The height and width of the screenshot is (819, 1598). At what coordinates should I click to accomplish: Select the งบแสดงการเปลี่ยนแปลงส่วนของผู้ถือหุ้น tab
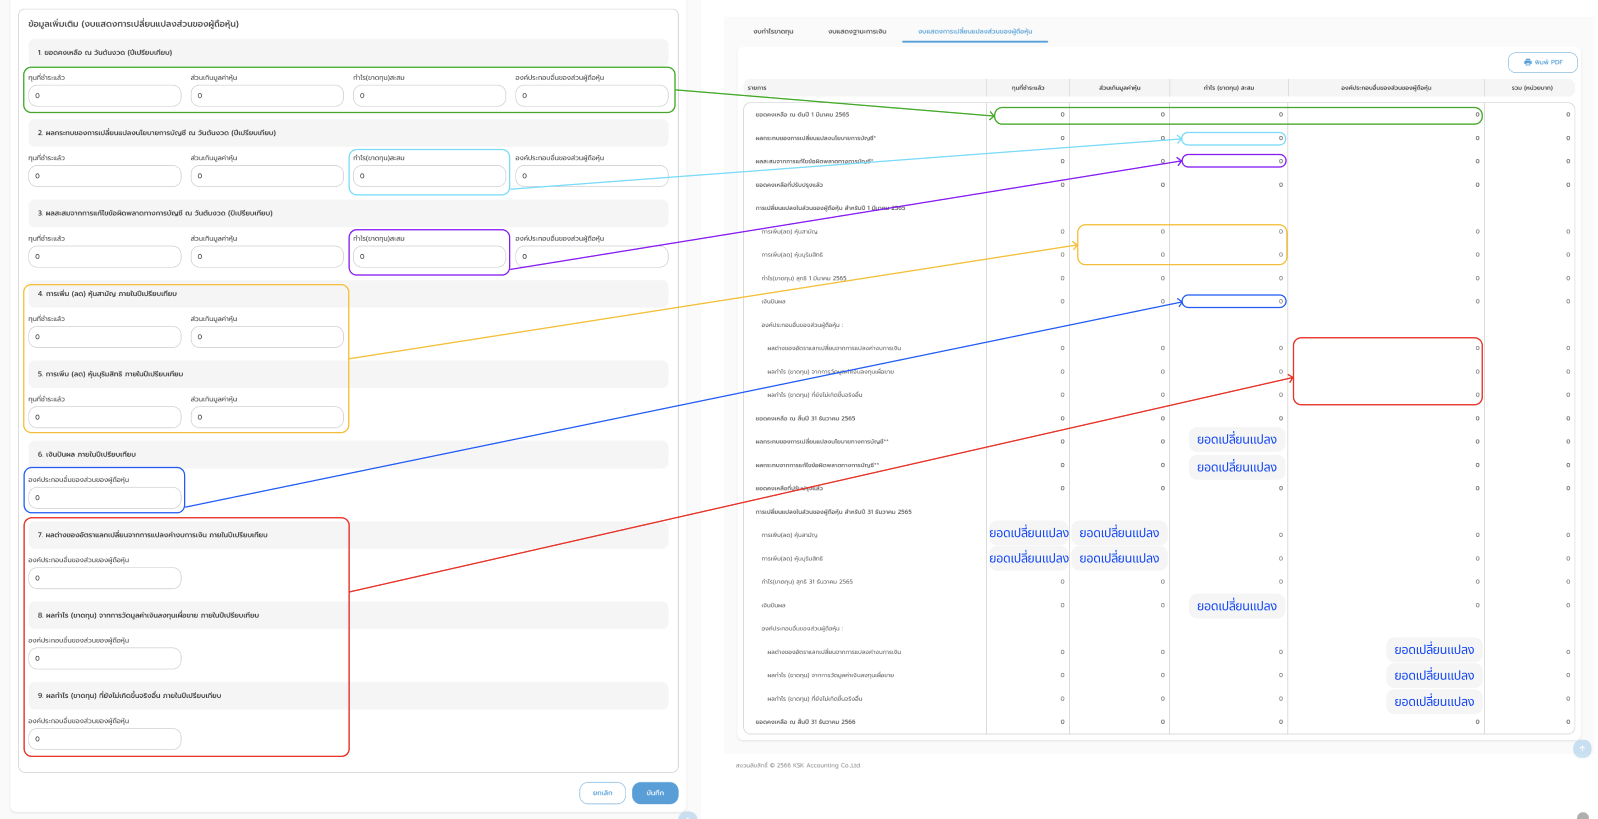pos(975,31)
